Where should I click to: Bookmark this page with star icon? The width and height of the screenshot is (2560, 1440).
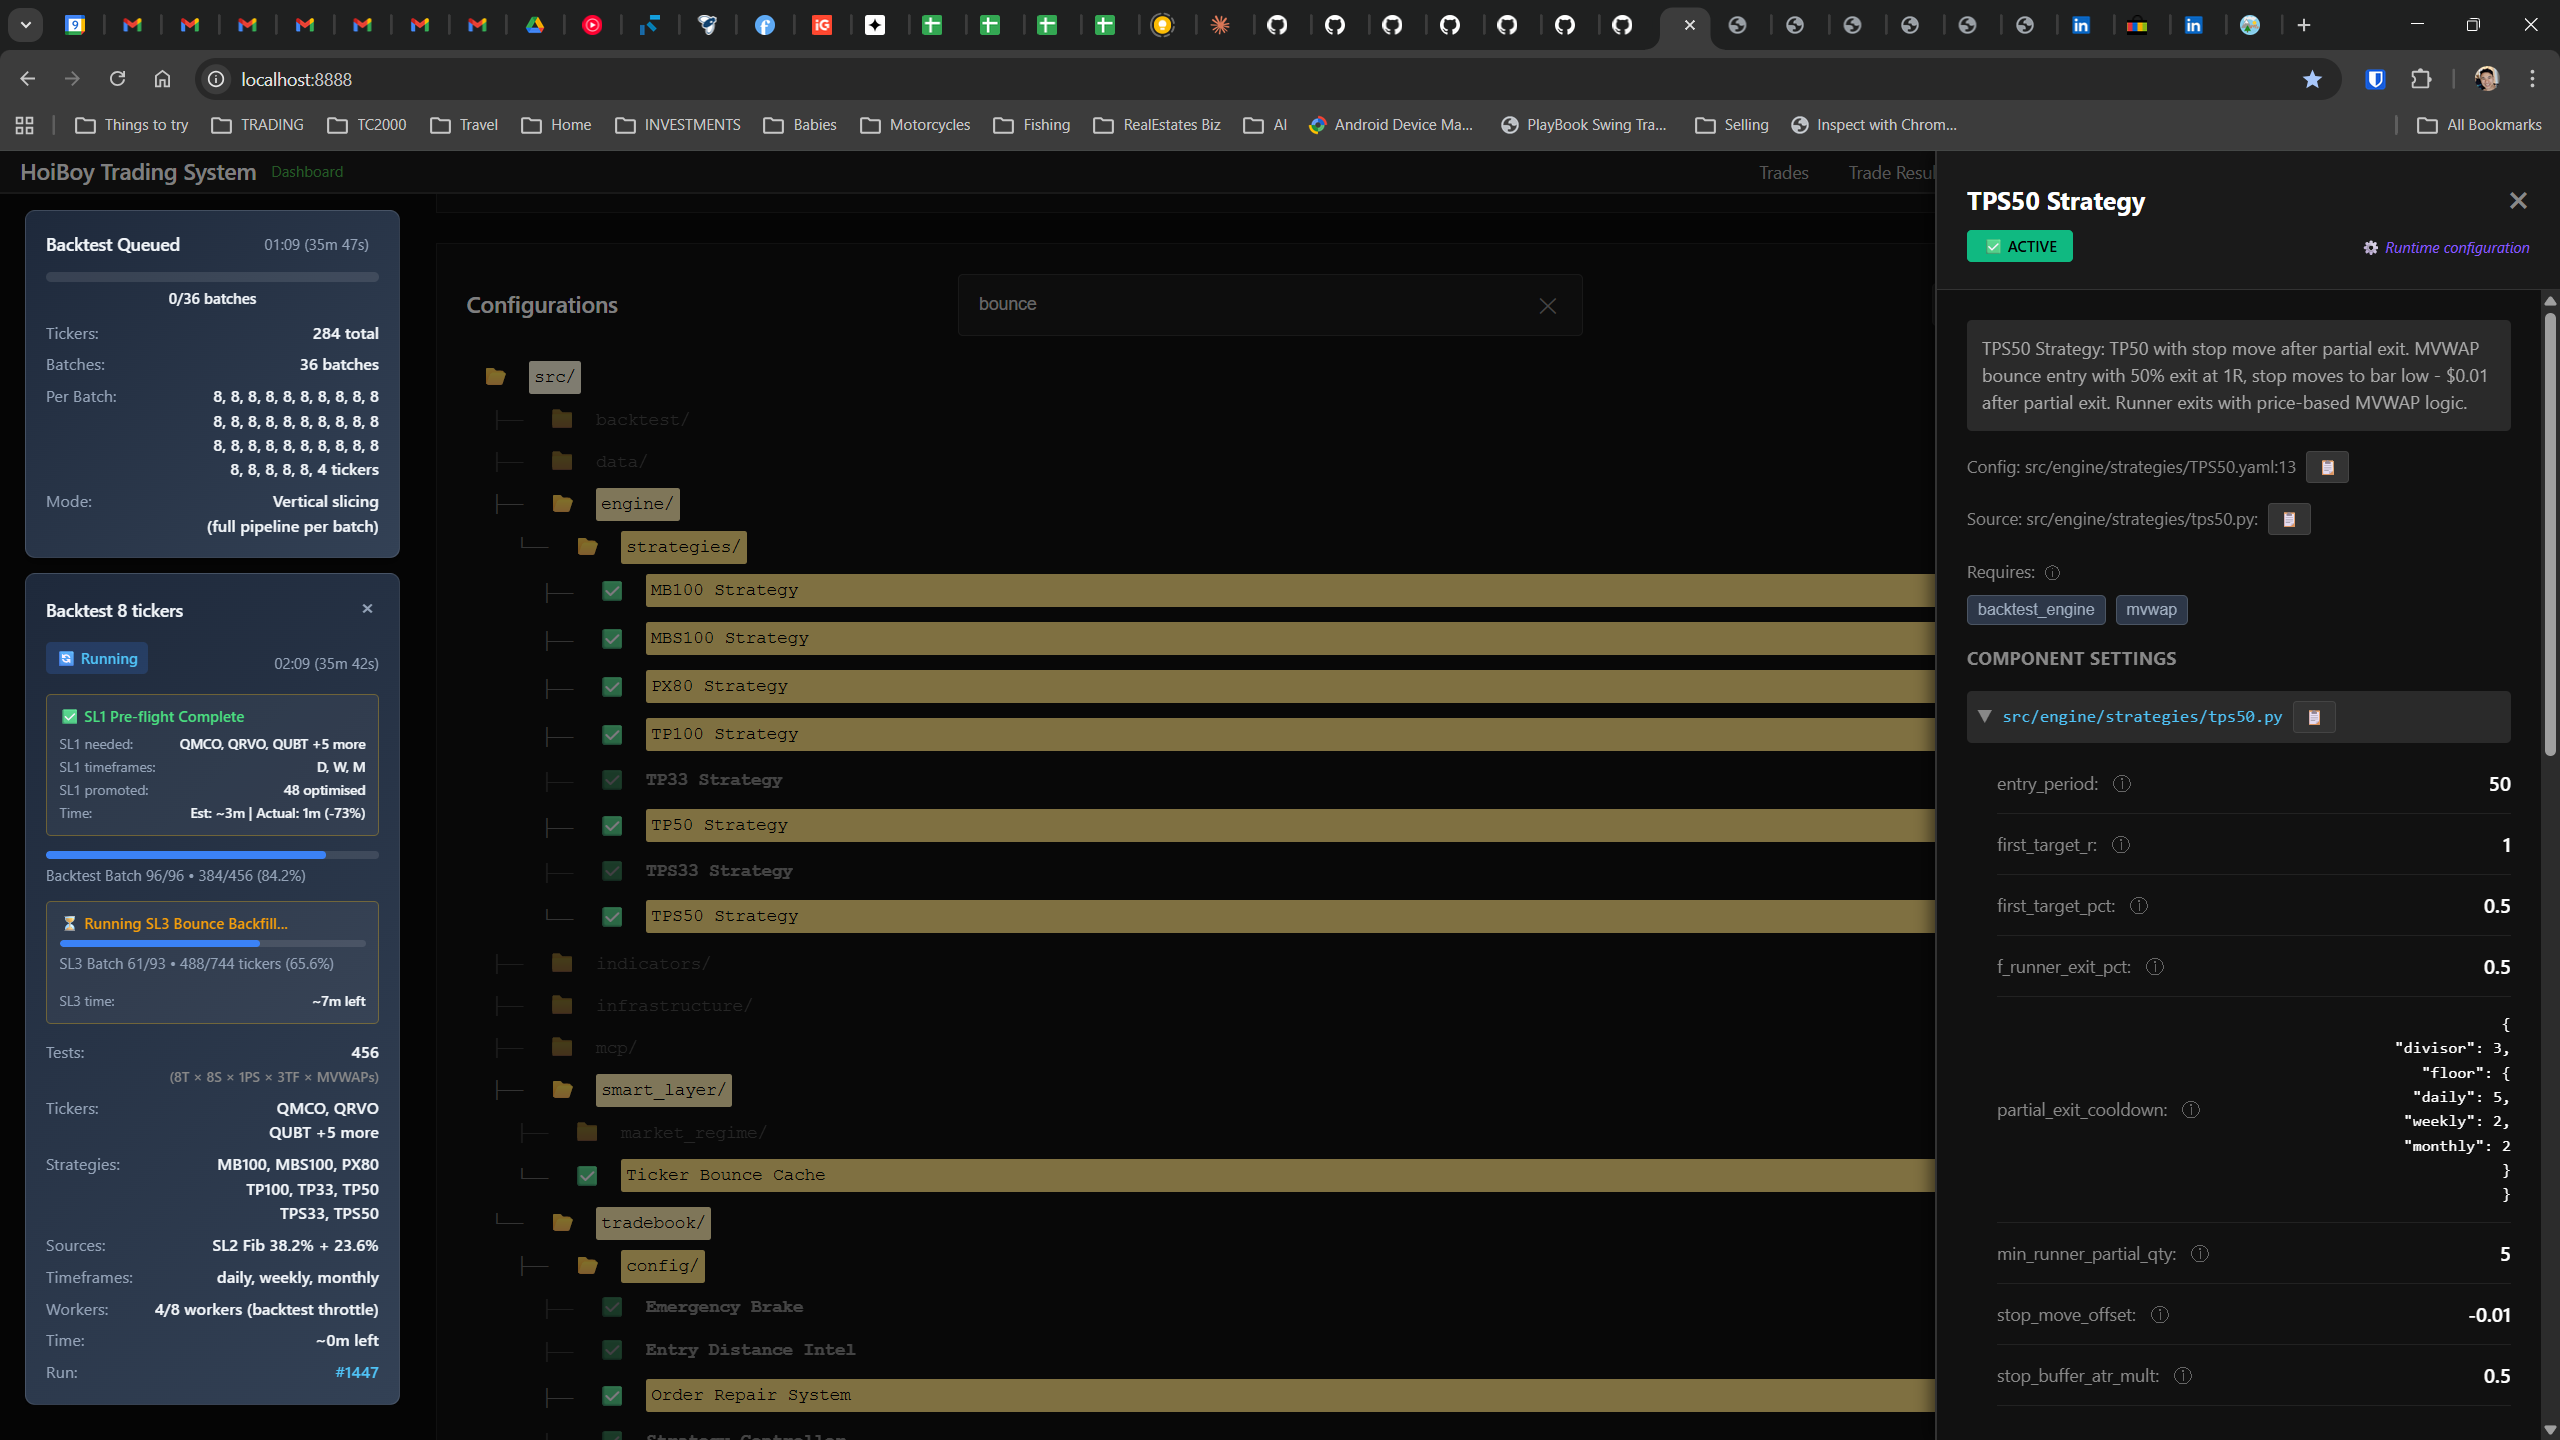2312,79
